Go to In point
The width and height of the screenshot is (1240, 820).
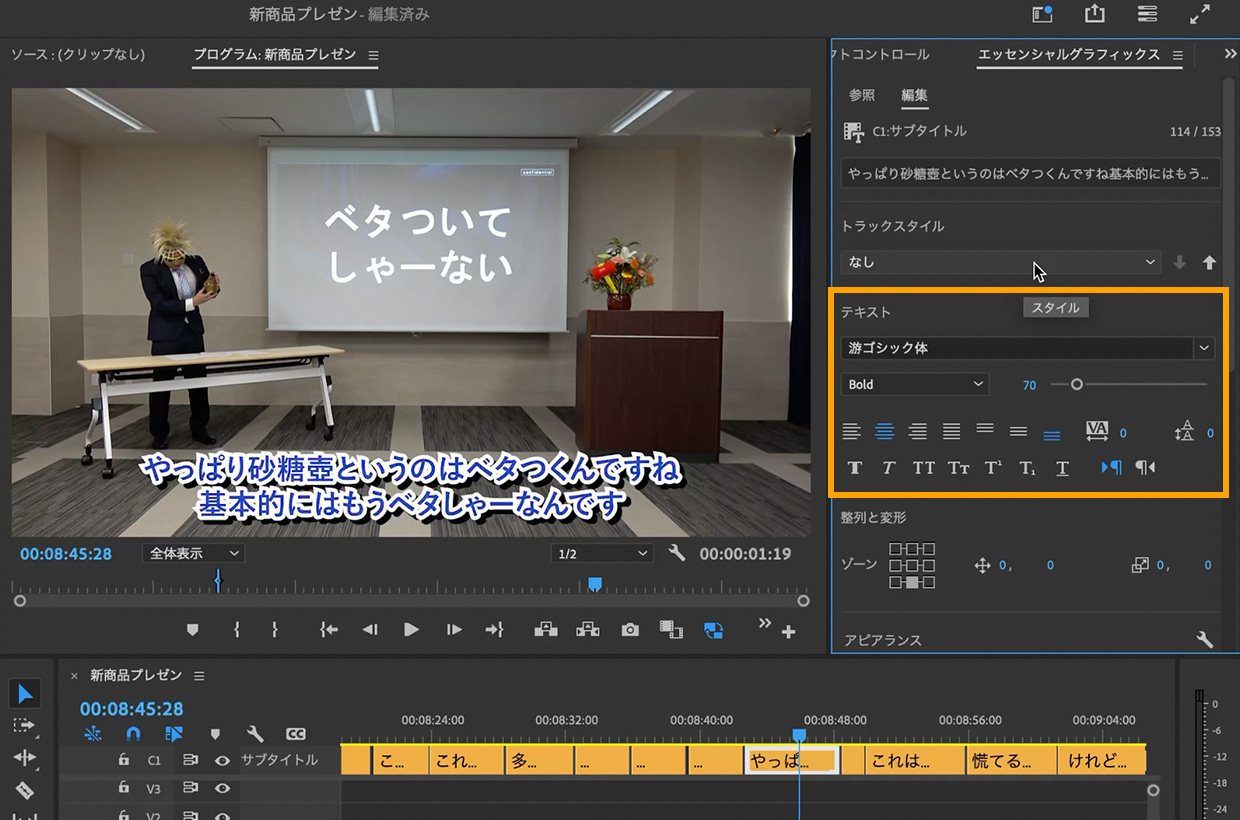coord(328,630)
